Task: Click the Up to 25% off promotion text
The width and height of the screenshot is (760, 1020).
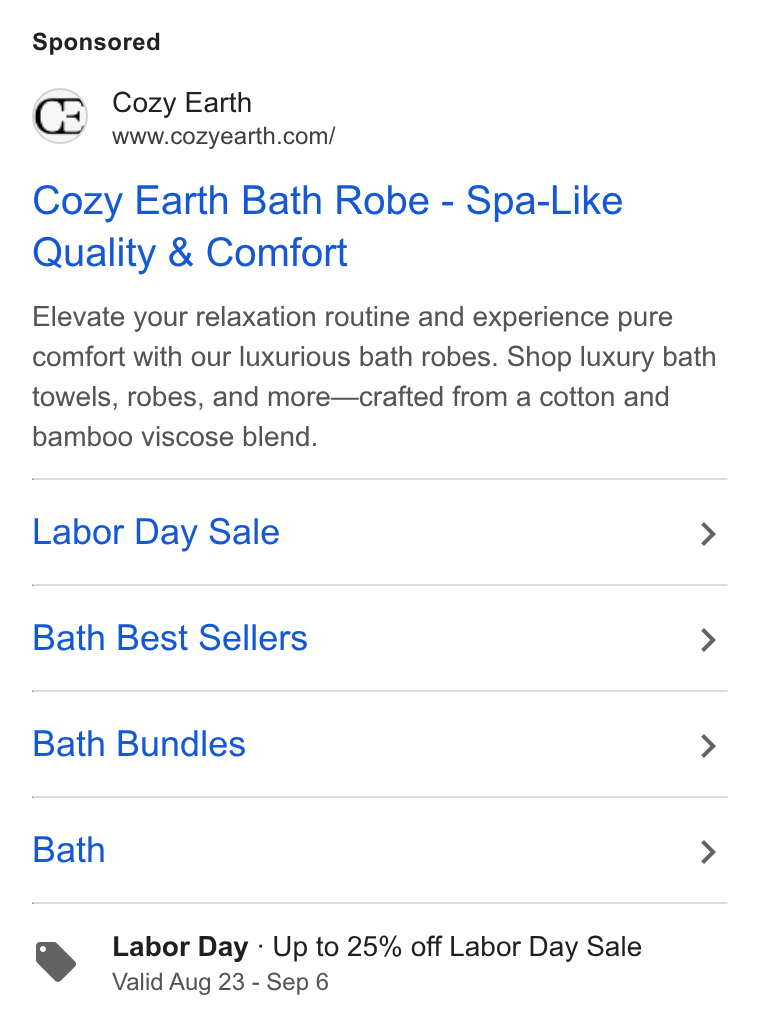Action: pos(457,947)
